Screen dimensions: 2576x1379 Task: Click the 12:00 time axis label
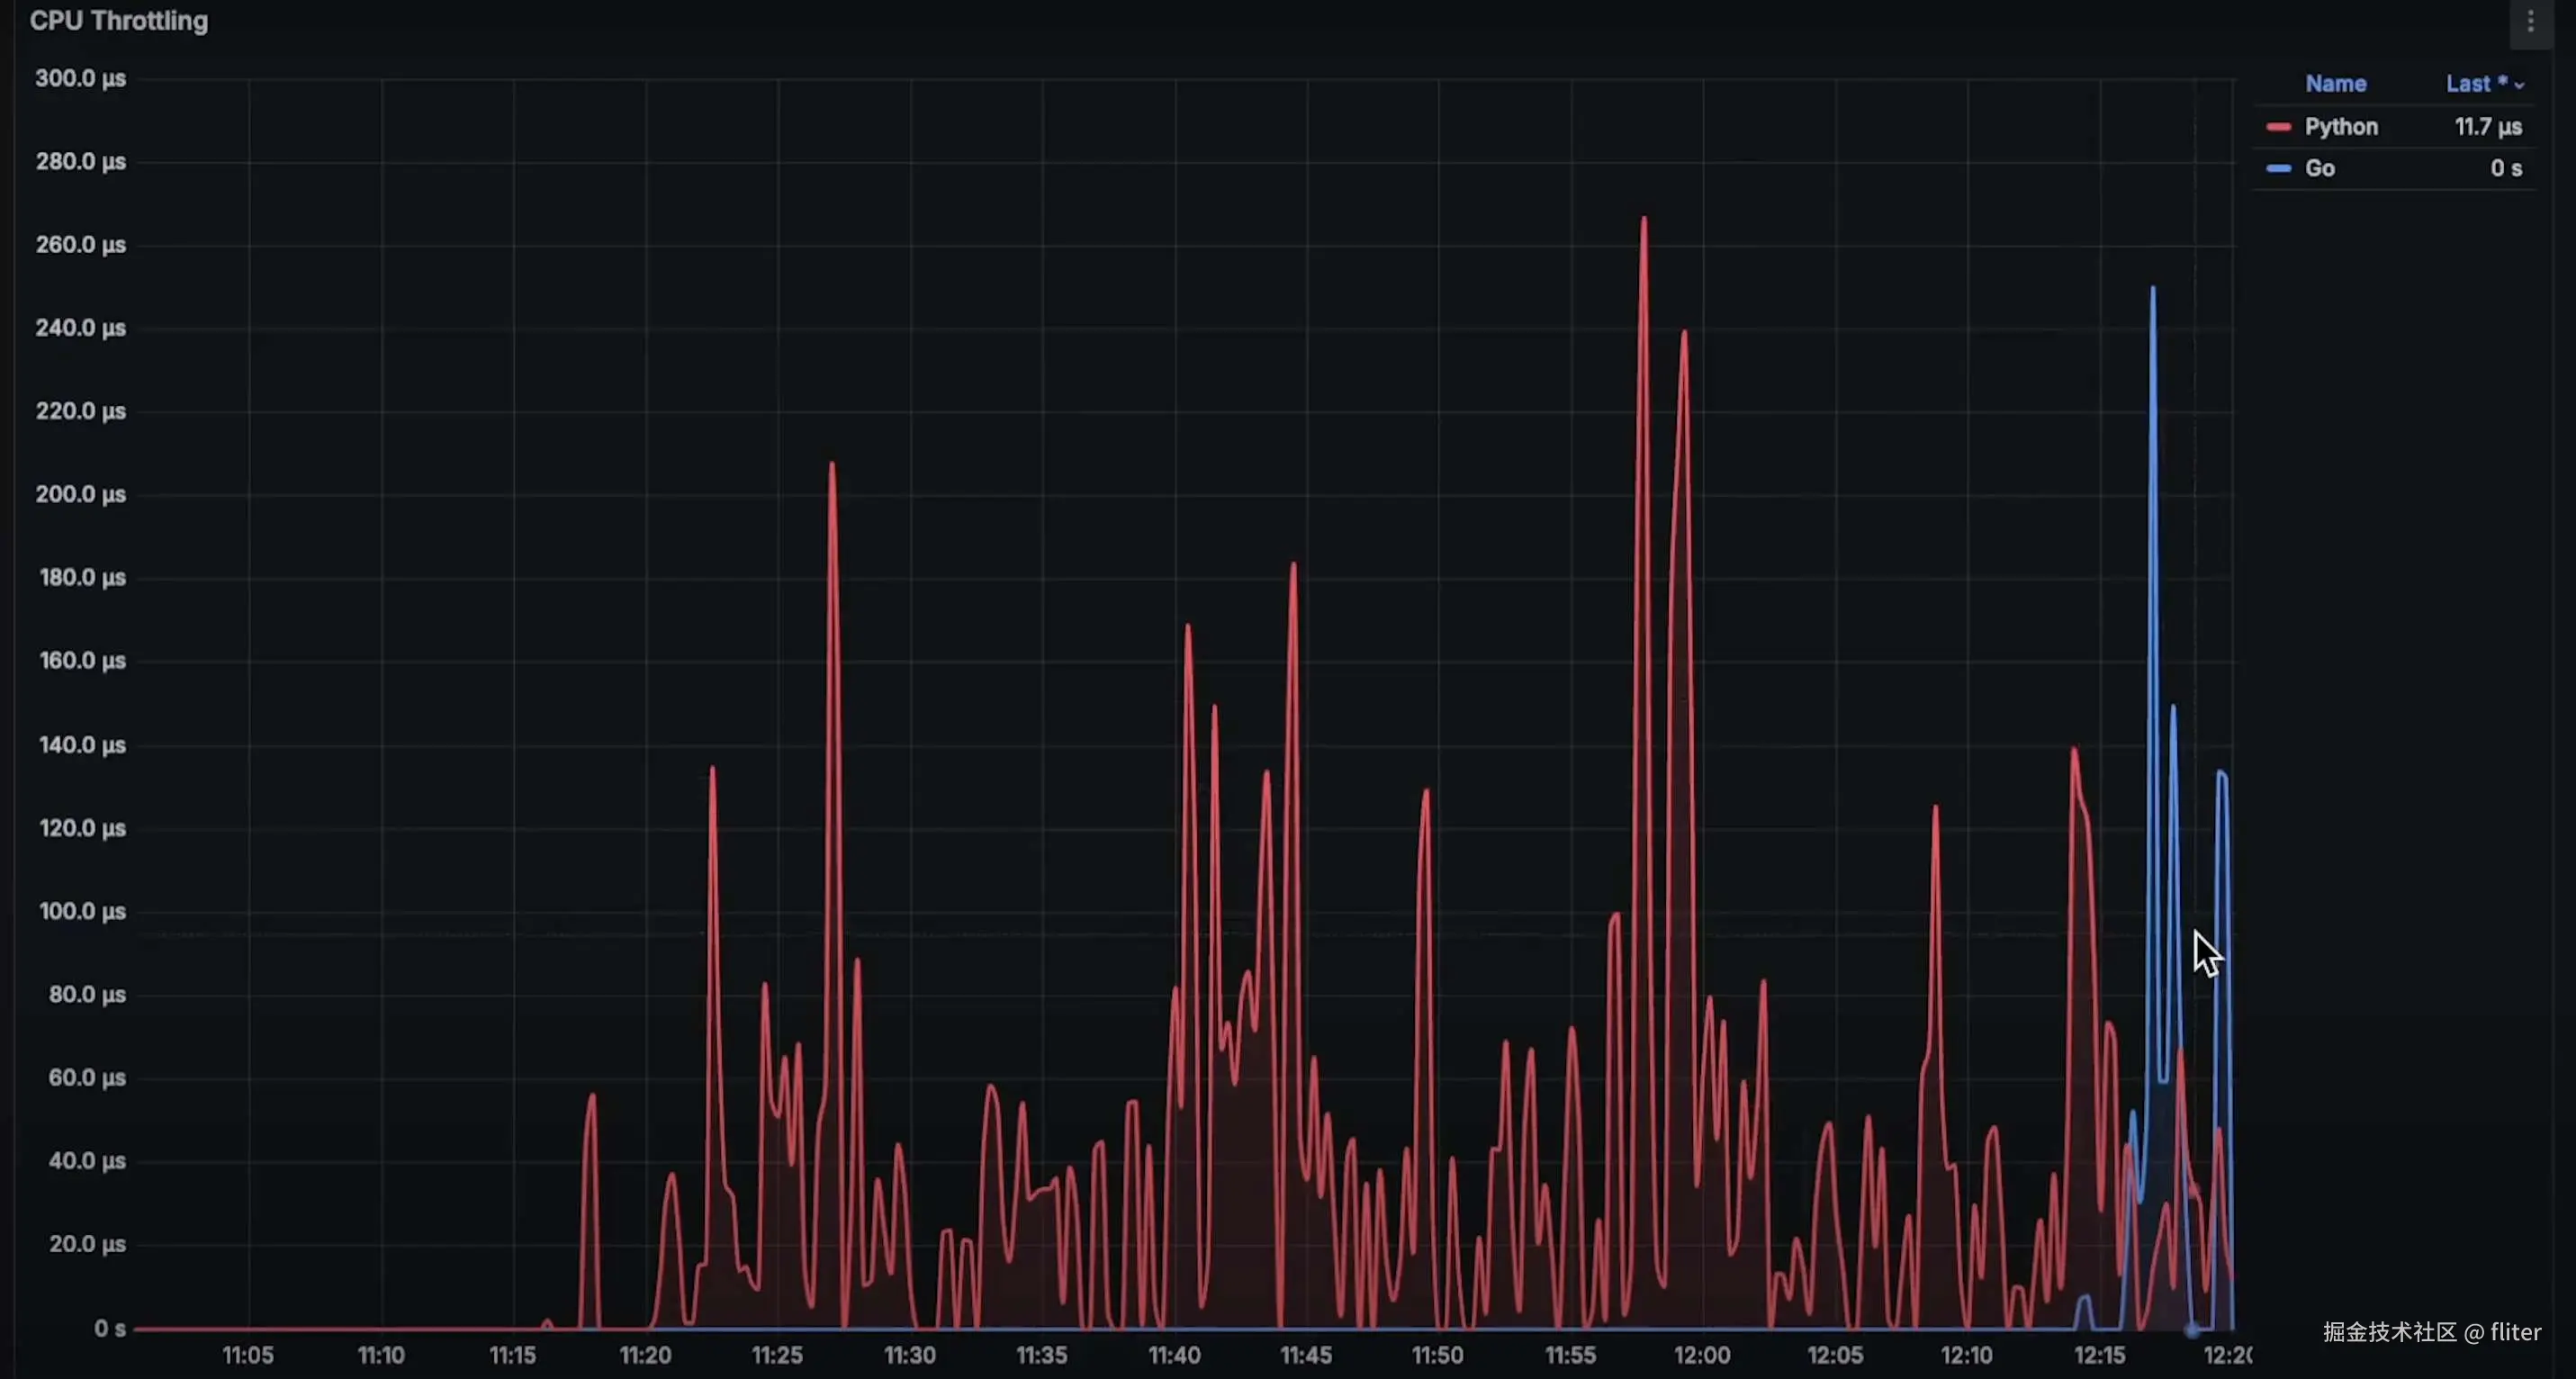[x=1701, y=1355]
